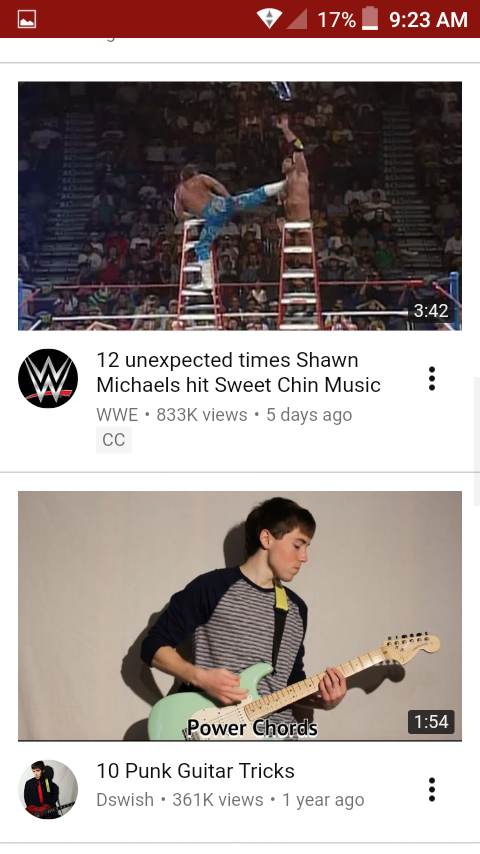Tap the 9:23 AM clock
Screen dimensions: 480x854
click(428, 20)
